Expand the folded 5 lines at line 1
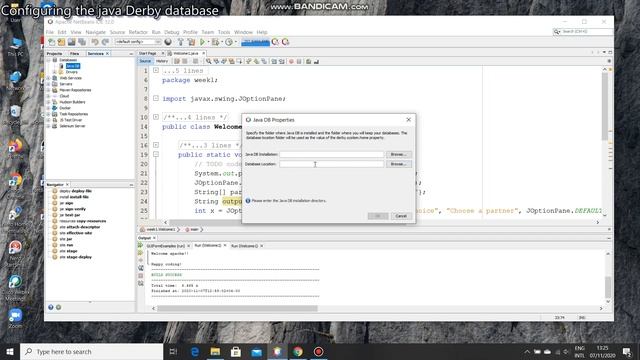This screenshot has width=640, height=360. pyautogui.click(x=156, y=71)
